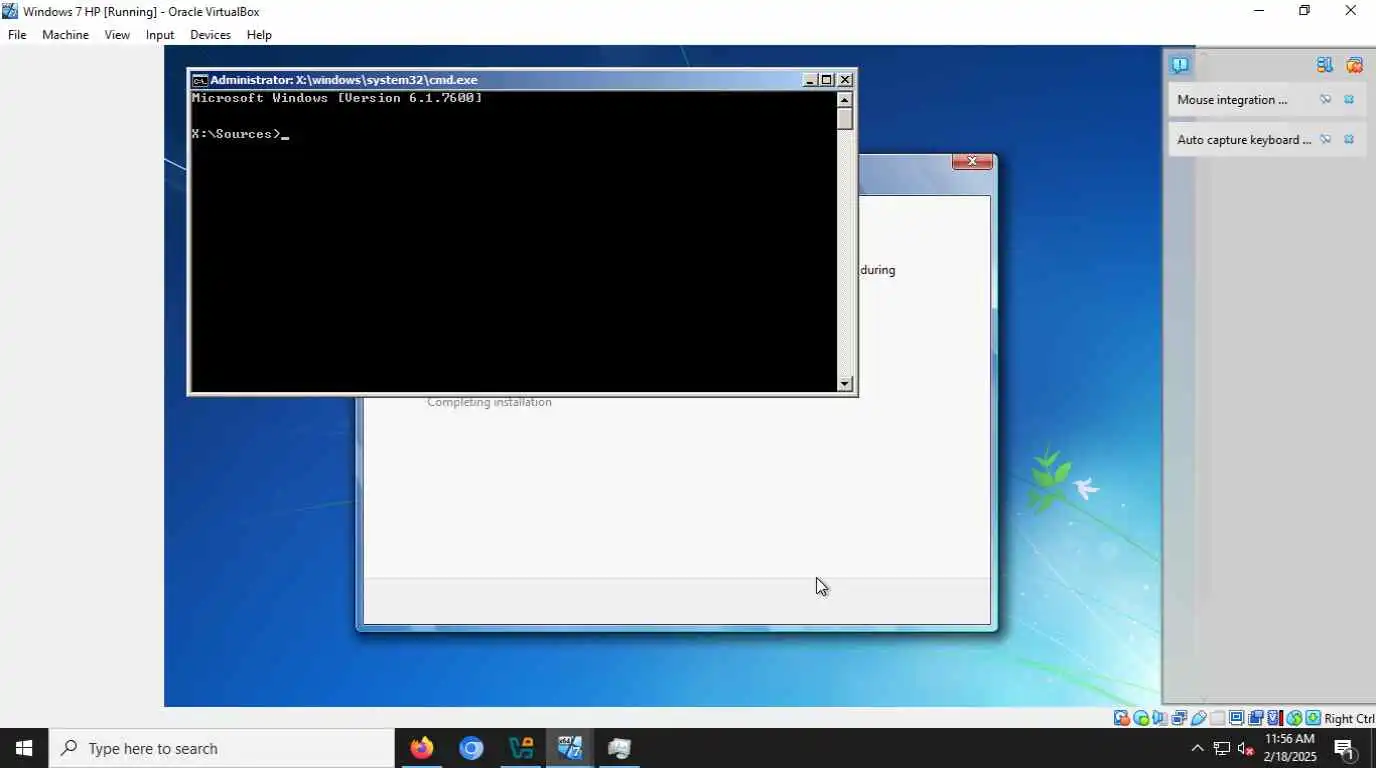The height and width of the screenshot is (768, 1376).
Task: Close the cmd.exe console window
Action: tap(845, 80)
